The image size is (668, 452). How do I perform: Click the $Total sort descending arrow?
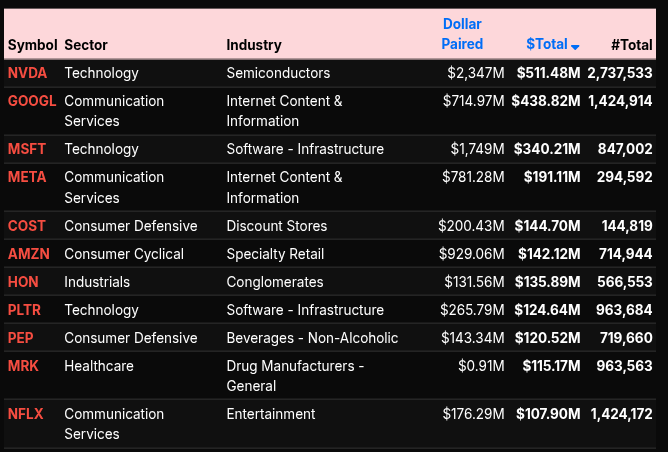coord(576,46)
